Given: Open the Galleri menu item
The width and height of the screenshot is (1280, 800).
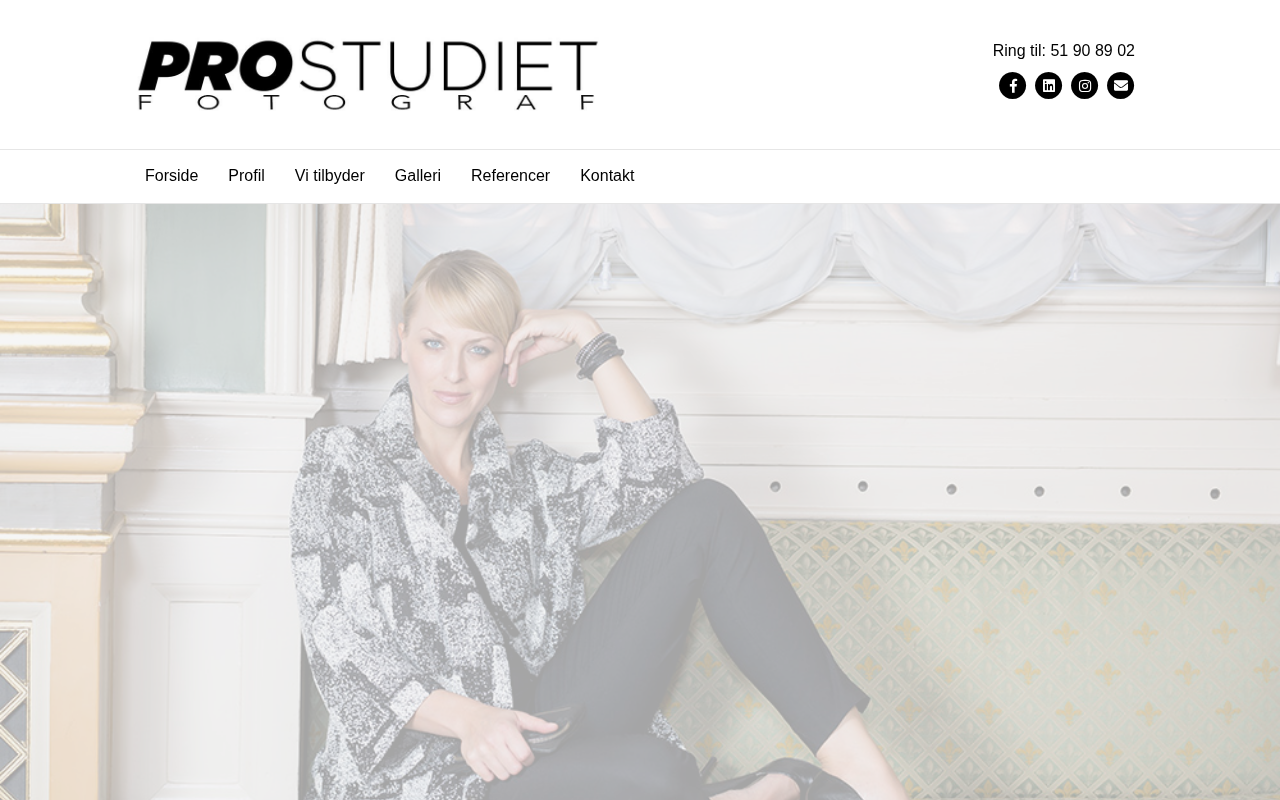Looking at the screenshot, I should 417,176.
